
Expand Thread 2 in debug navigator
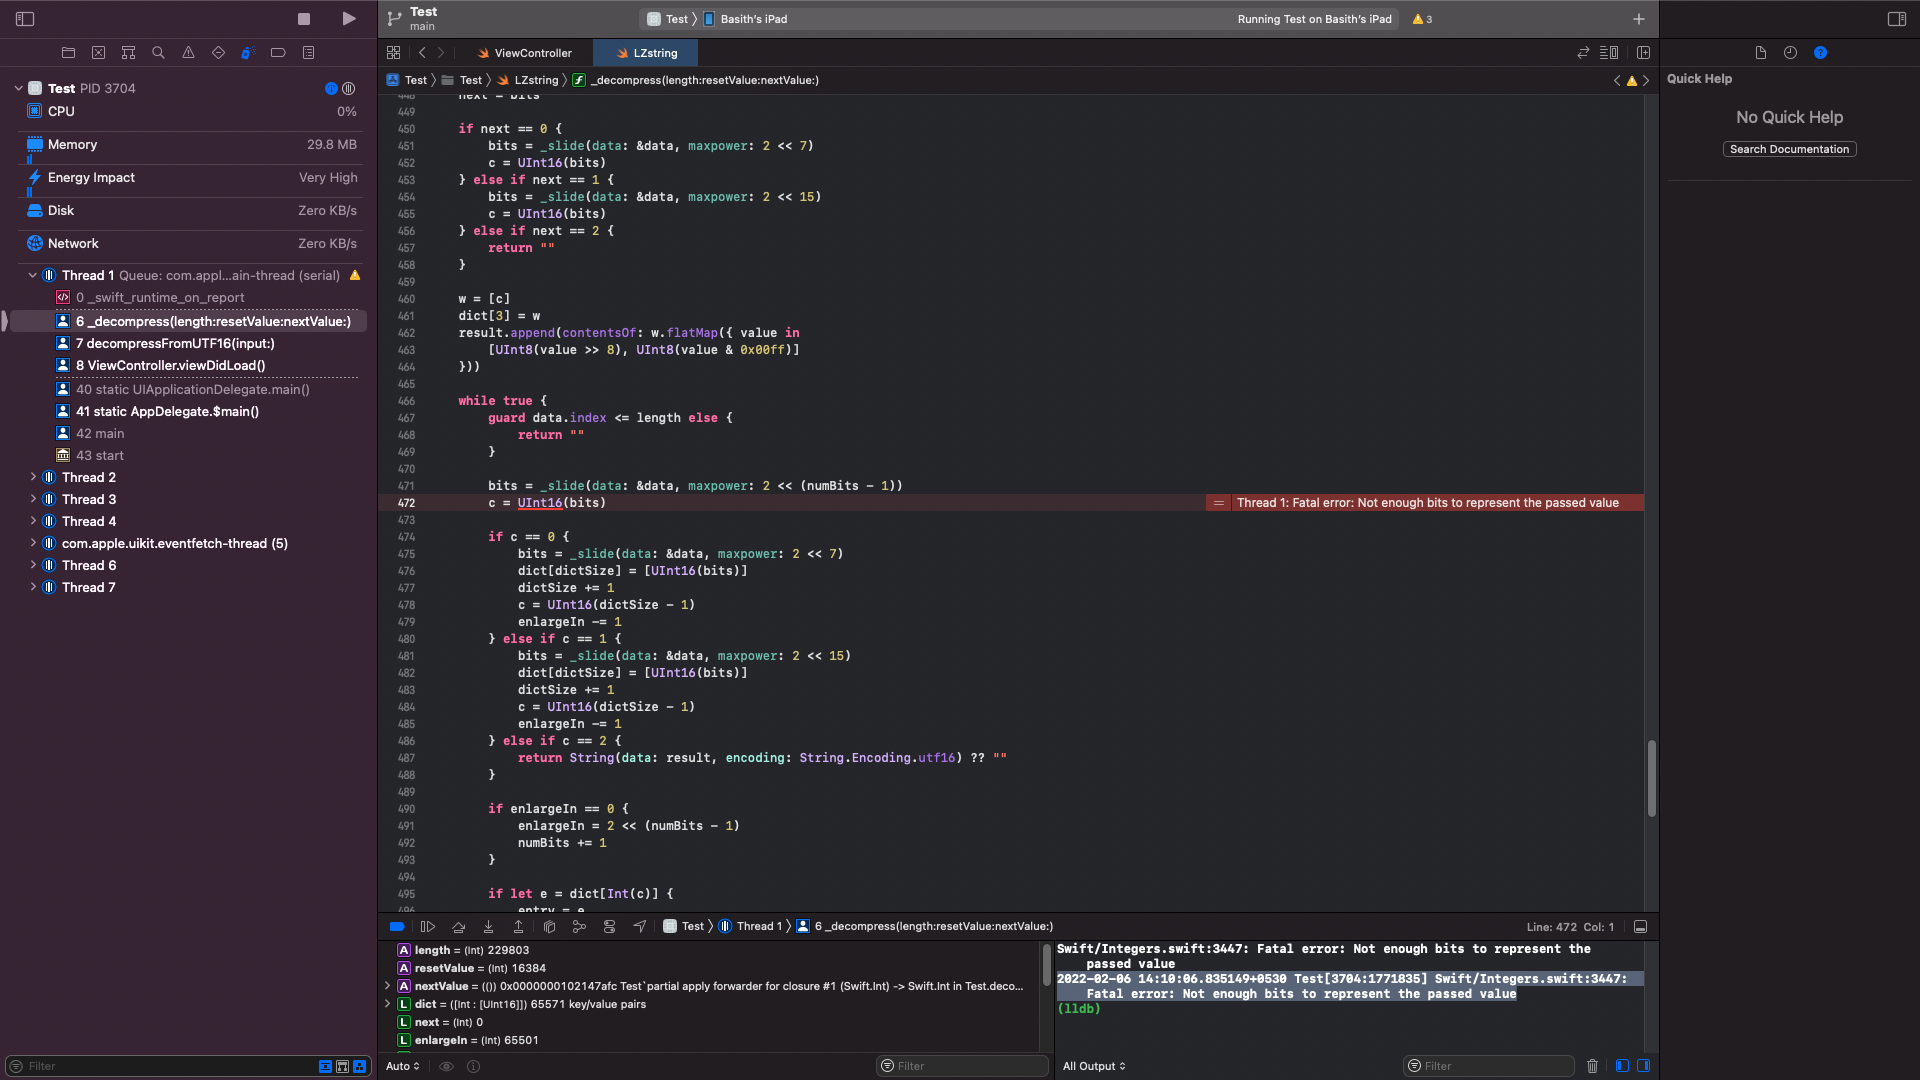pos(33,477)
